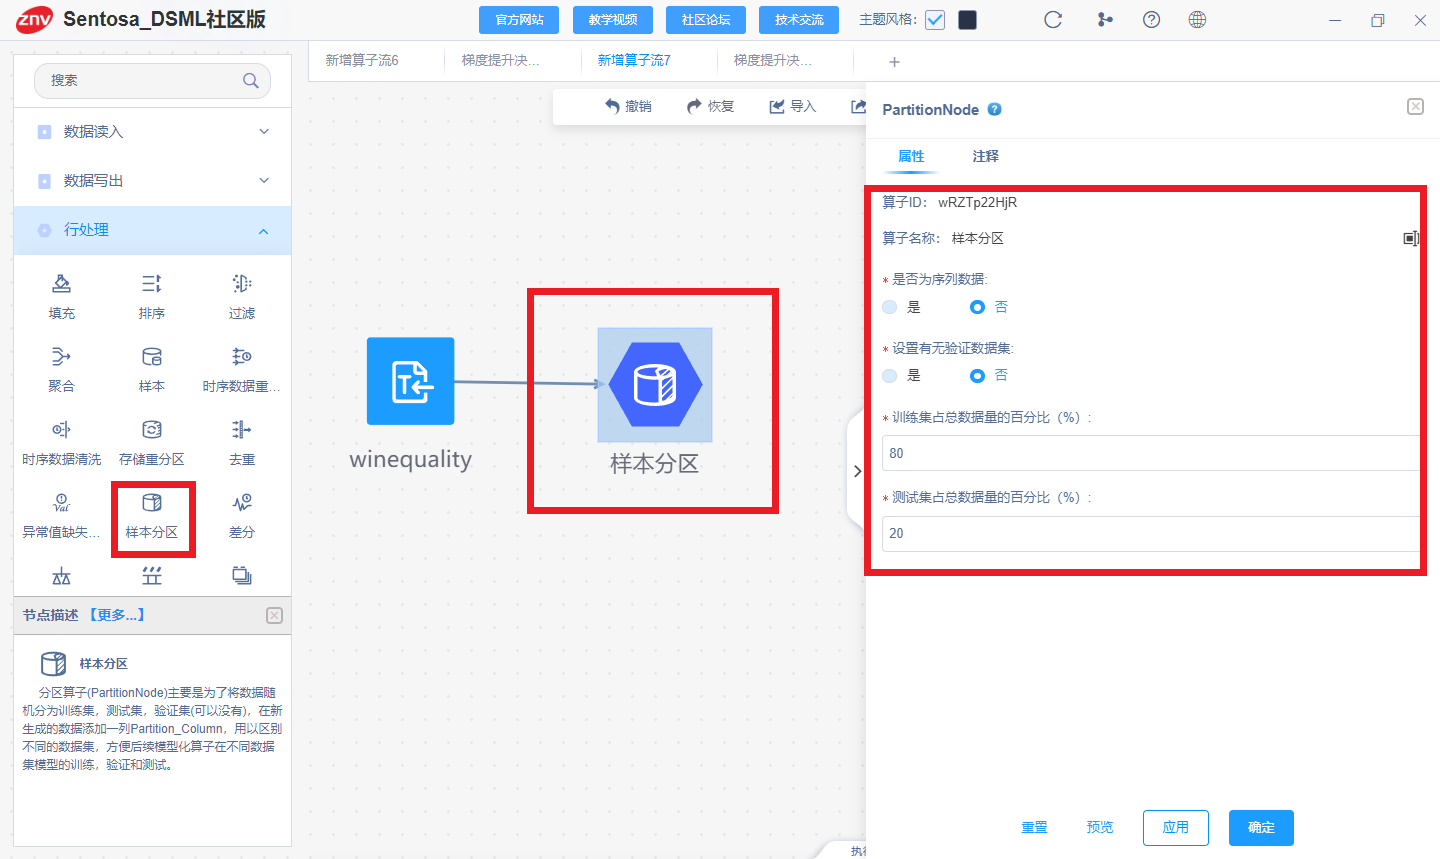The image size is (1440, 859).
Task: Click the 应用 apply button
Action: coord(1176,828)
